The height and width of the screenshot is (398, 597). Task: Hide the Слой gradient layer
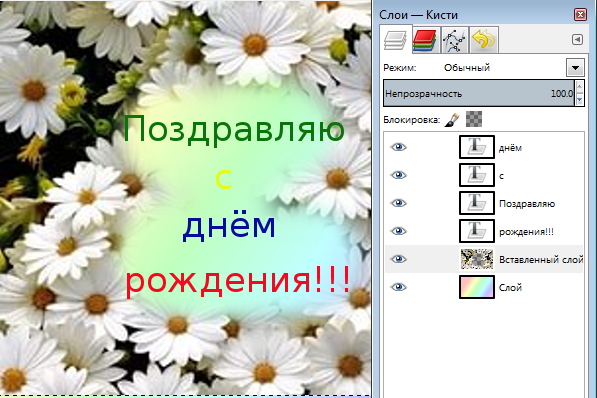[x=399, y=287]
